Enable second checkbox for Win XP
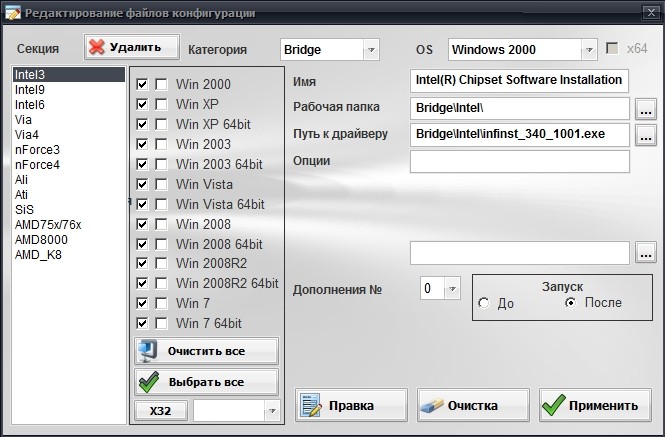Image resolution: width=665 pixels, height=437 pixels. click(x=161, y=104)
